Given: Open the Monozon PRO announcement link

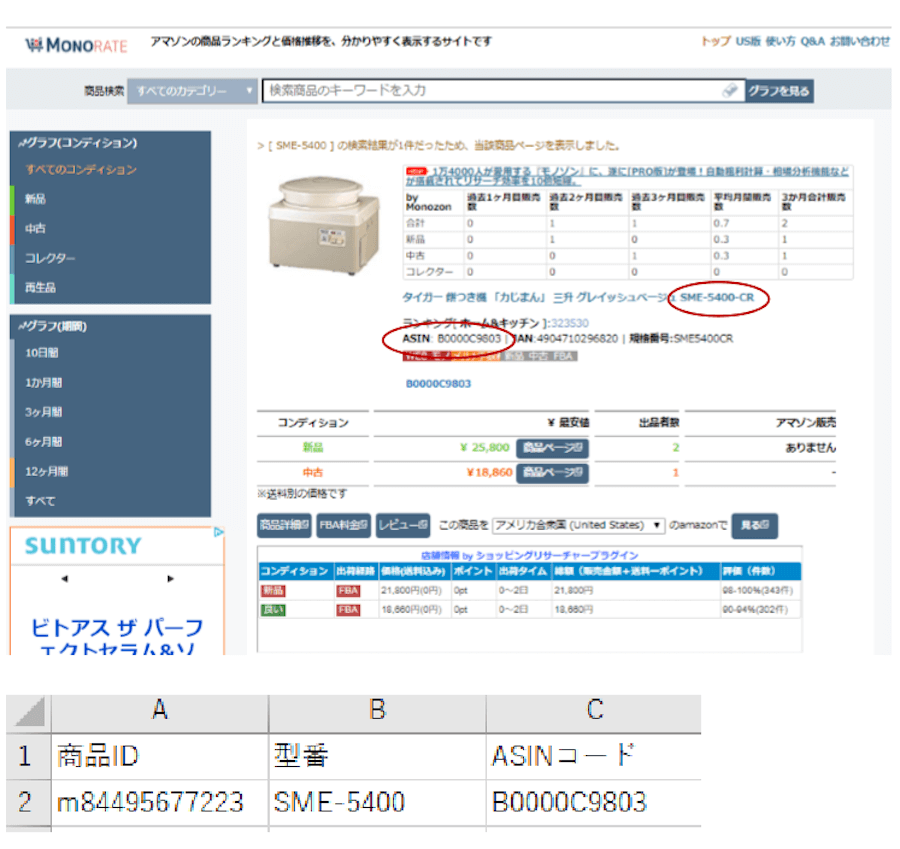Looking at the screenshot, I should point(627,176).
